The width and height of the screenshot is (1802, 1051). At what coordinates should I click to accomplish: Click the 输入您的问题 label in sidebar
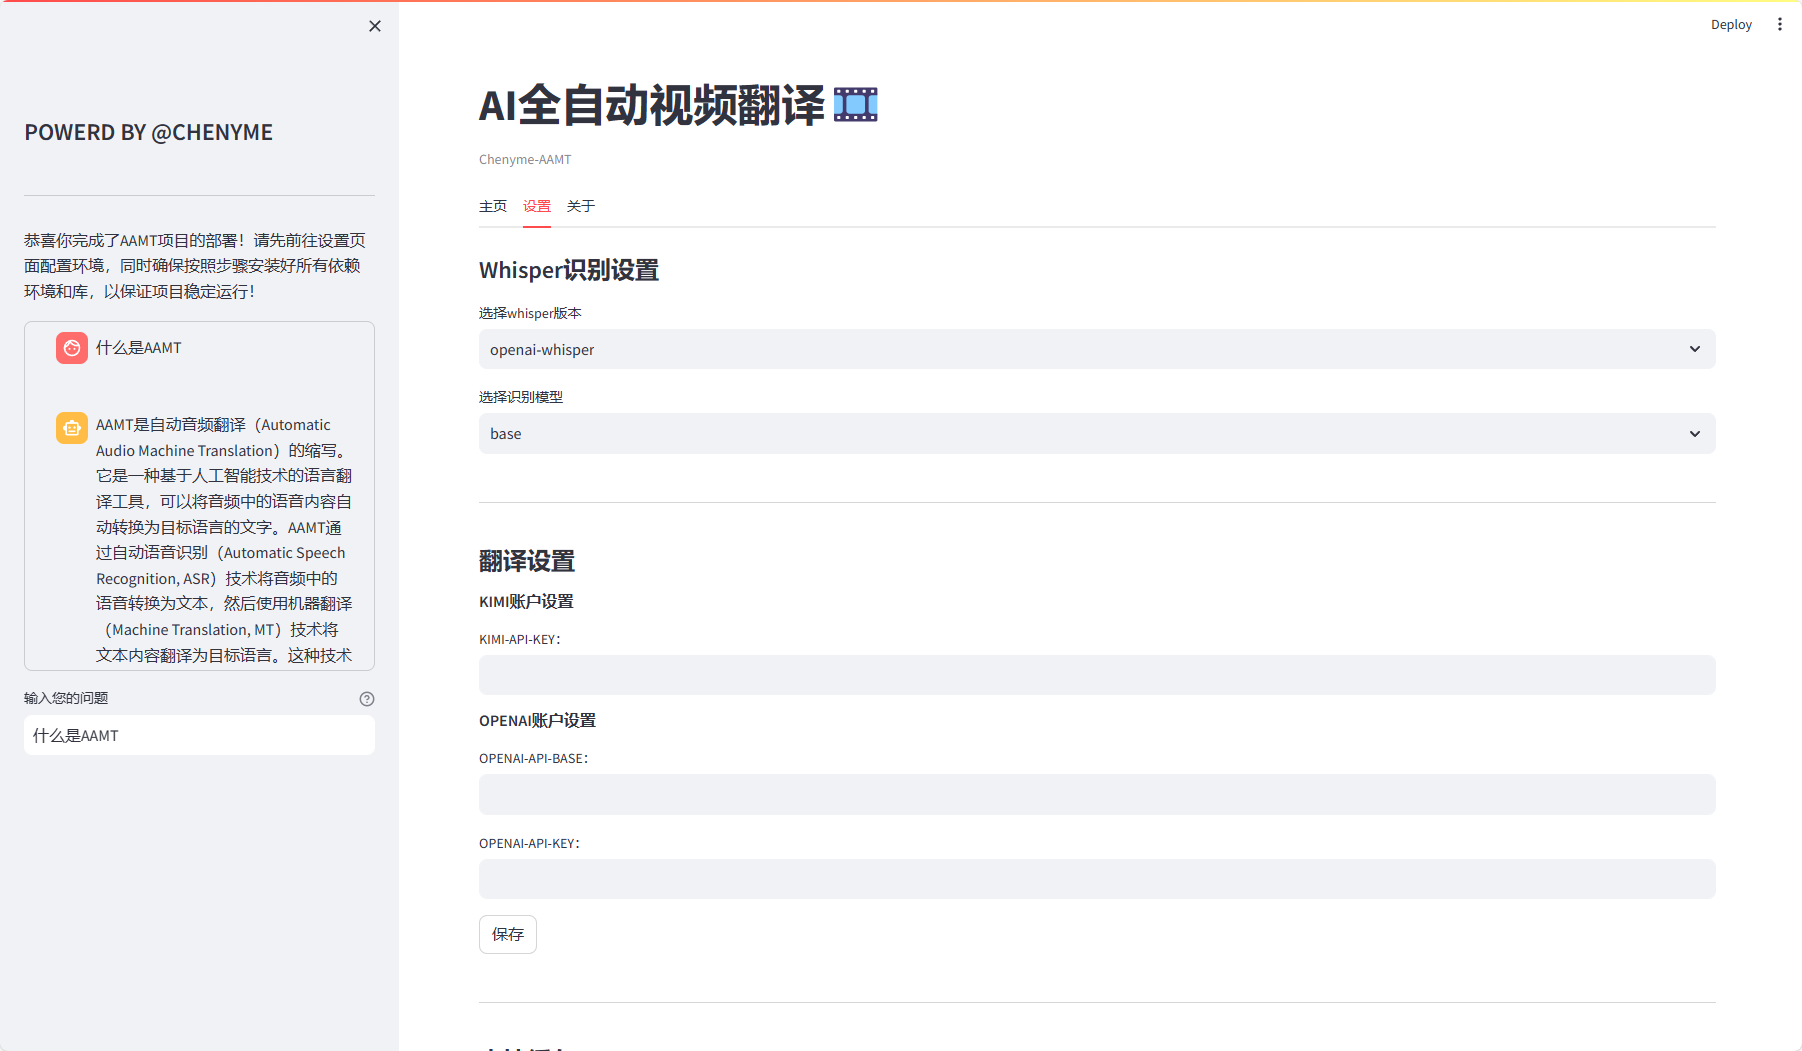[x=66, y=698]
